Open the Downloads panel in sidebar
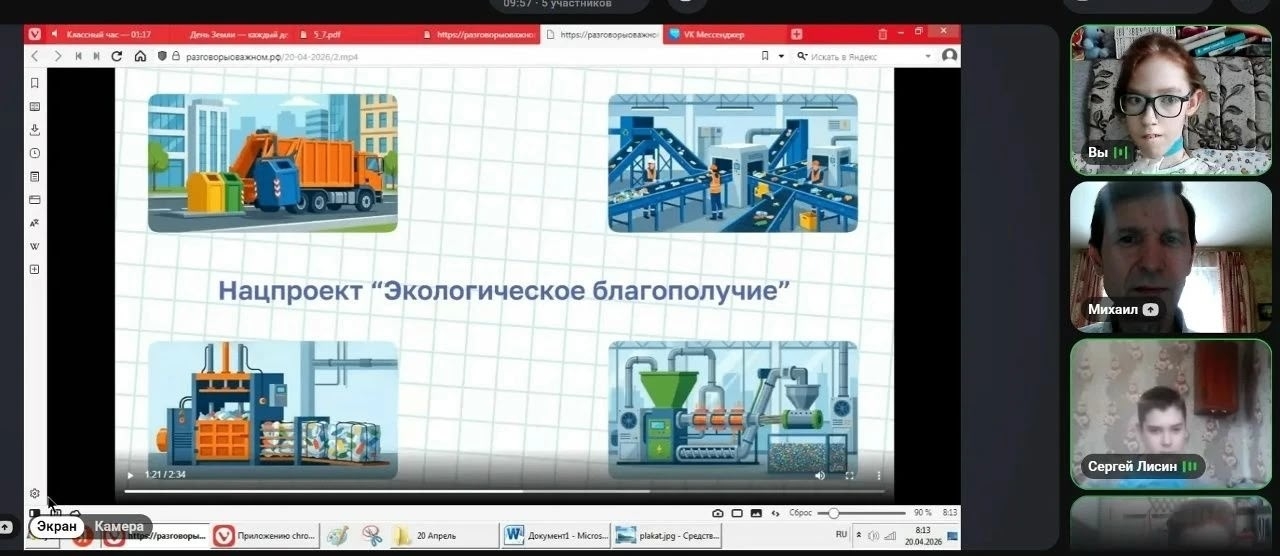The image size is (1280, 556). coord(35,130)
